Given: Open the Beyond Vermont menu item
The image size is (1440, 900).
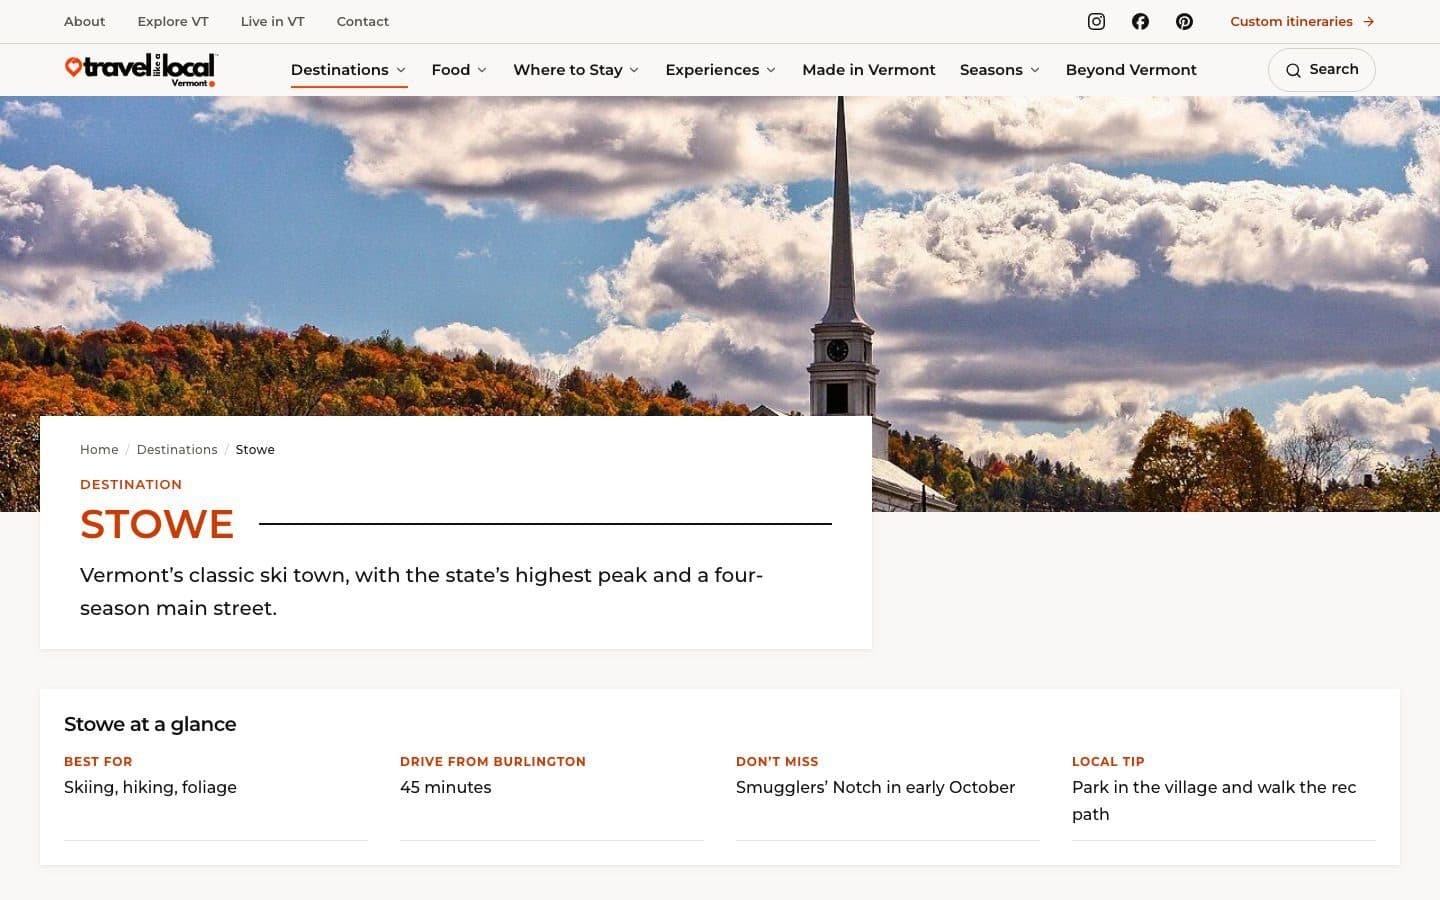Looking at the screenshot, I should click(1131, 70).
